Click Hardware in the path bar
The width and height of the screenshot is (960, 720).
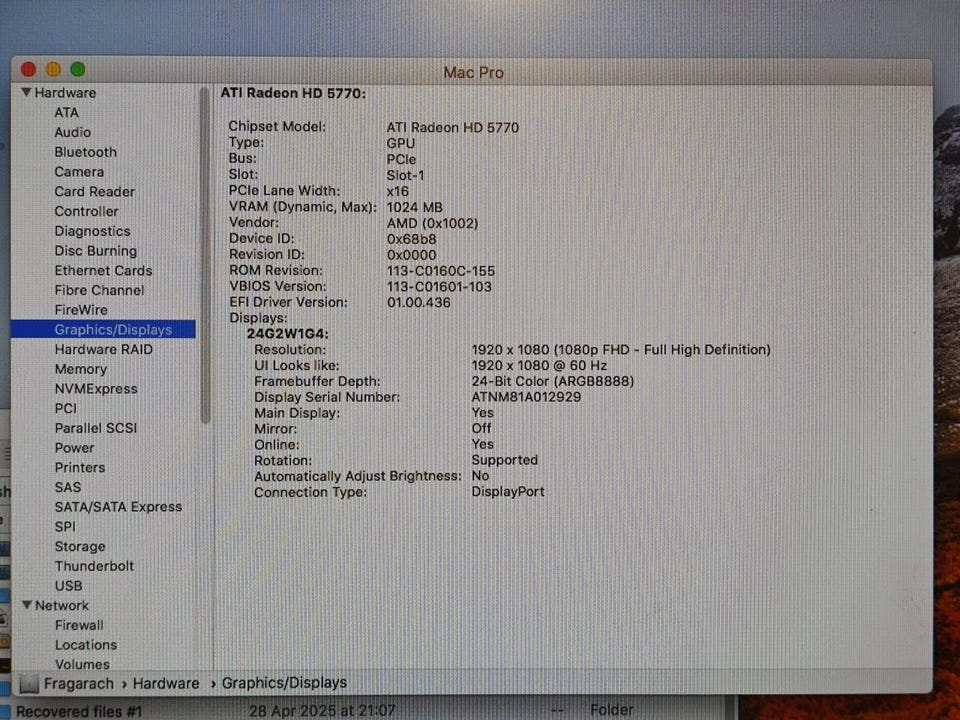tap(166, 683)
